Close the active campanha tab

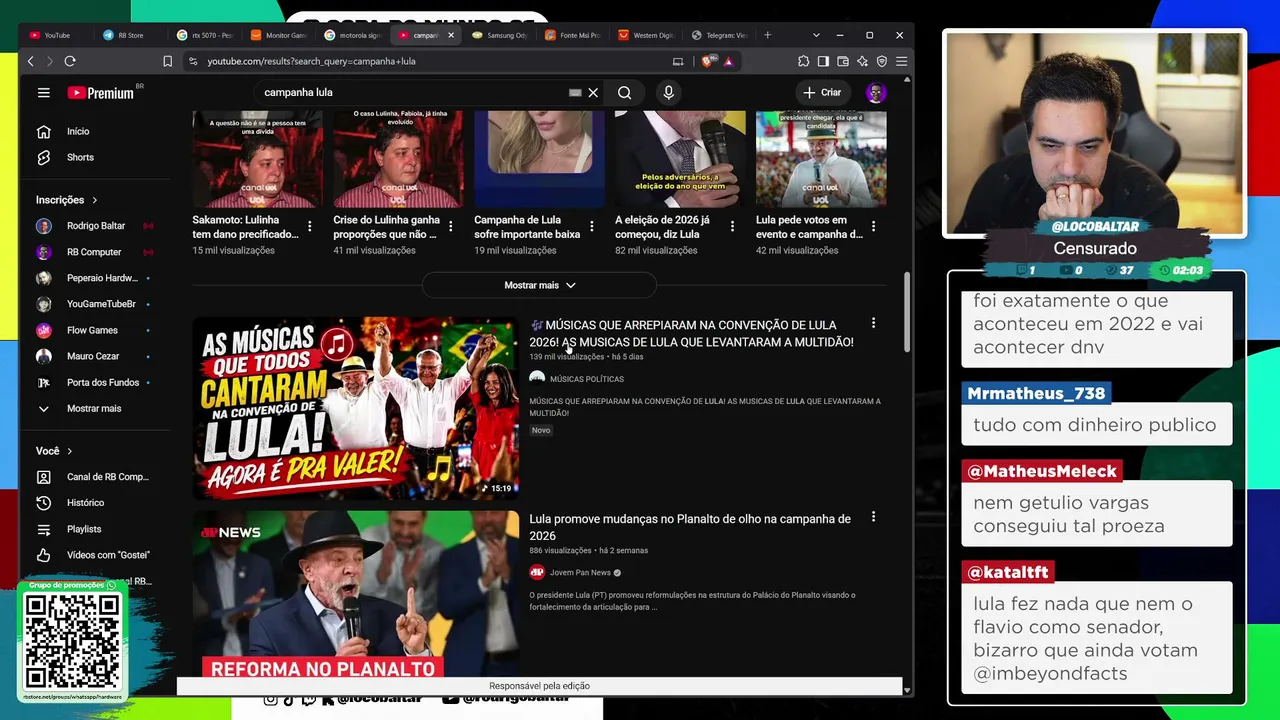click(x=451, y=35)
